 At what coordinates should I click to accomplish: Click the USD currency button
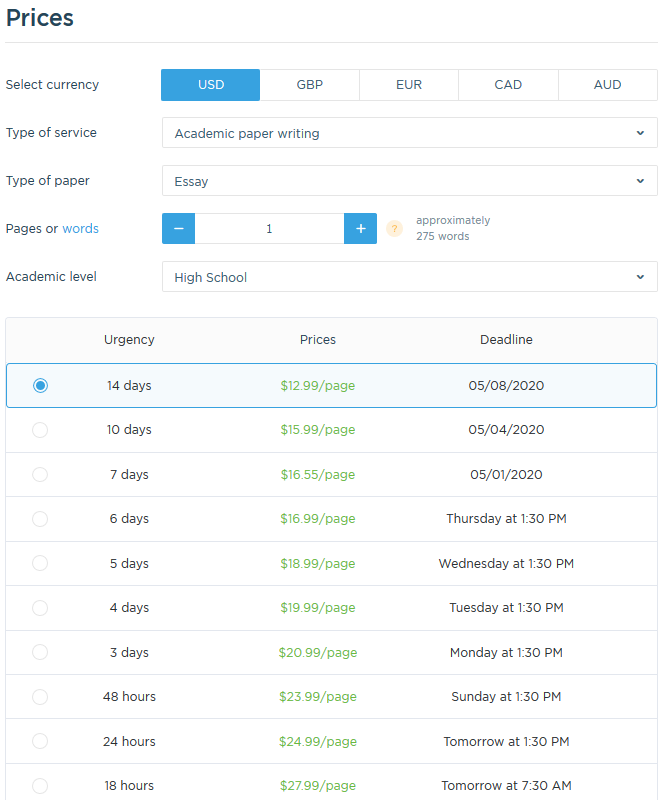click(x=210, y=85)
